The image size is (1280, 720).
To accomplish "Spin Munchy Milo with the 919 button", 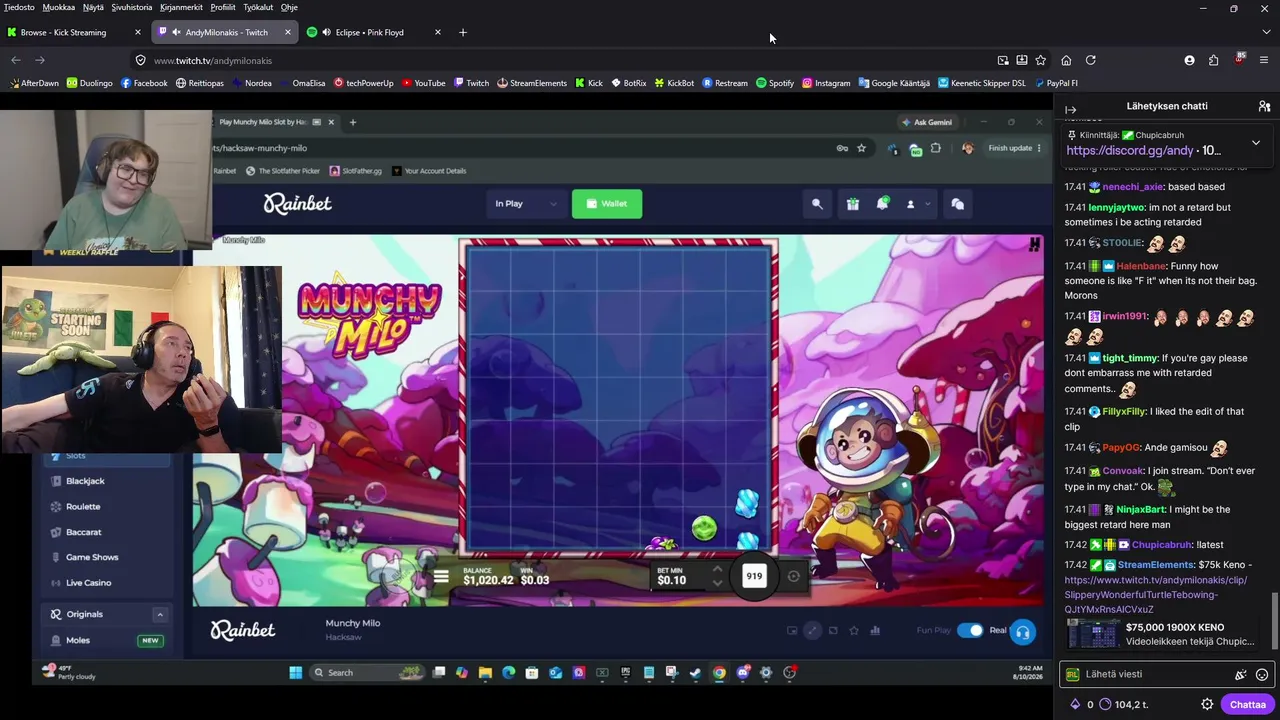I will click(x=754, y=576).
